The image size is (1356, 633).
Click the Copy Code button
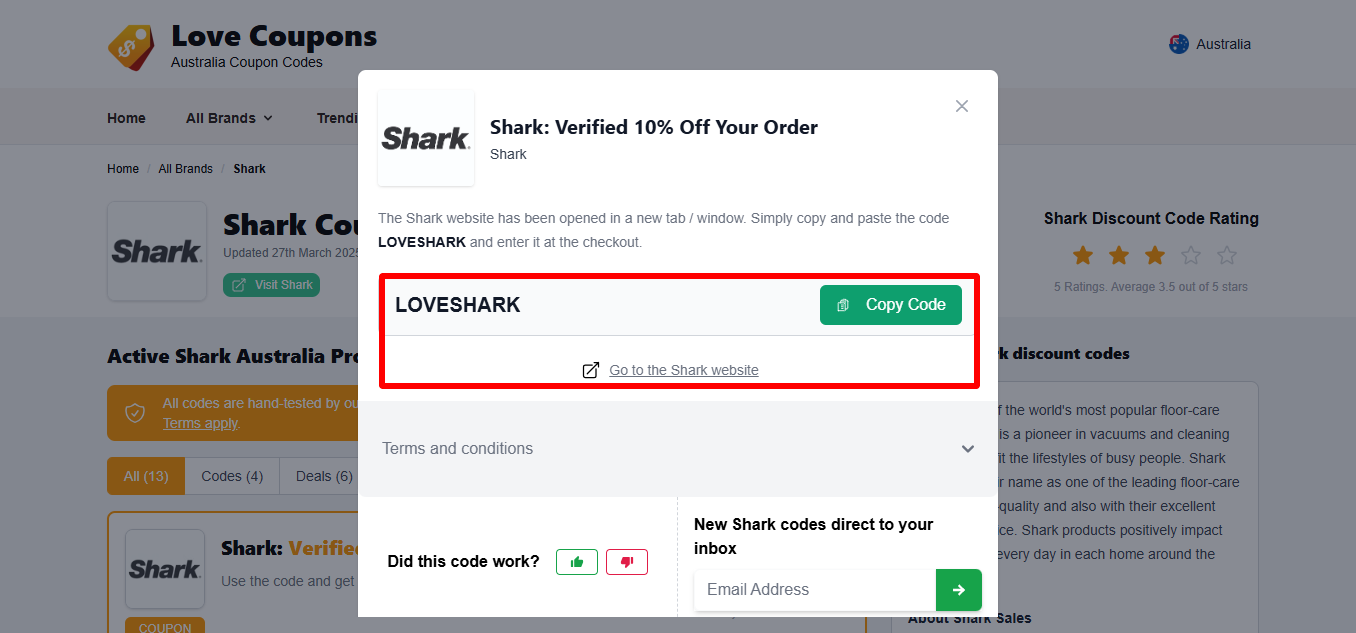point(890,304)
